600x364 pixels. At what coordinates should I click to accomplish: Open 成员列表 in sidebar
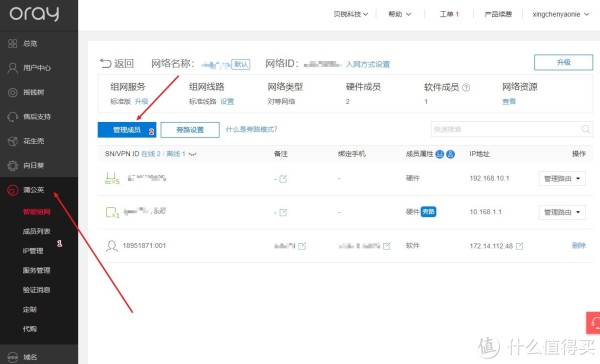click(x=36, y=231)
